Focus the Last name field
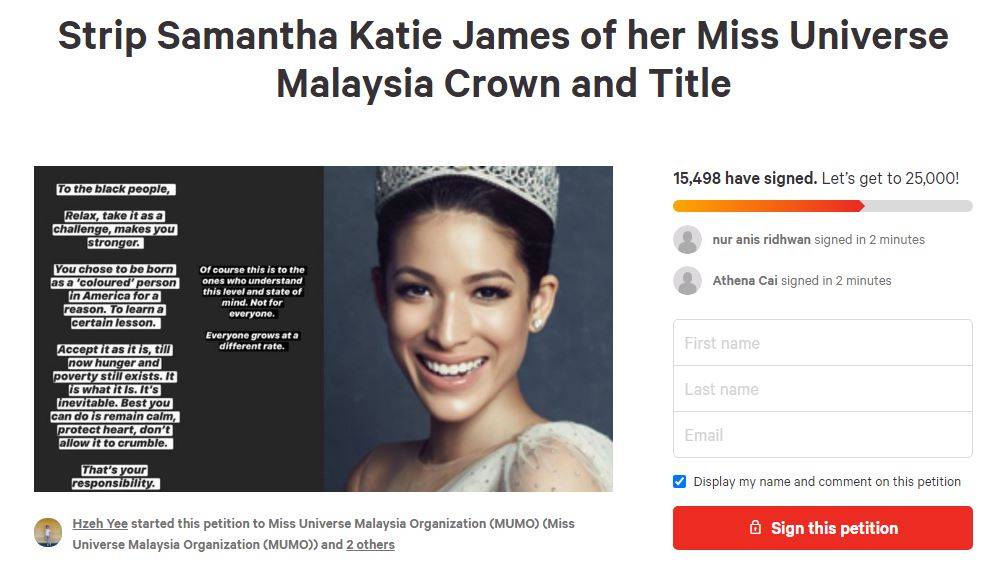Screen dimensions: 1002x564 (x=822, y=389)
